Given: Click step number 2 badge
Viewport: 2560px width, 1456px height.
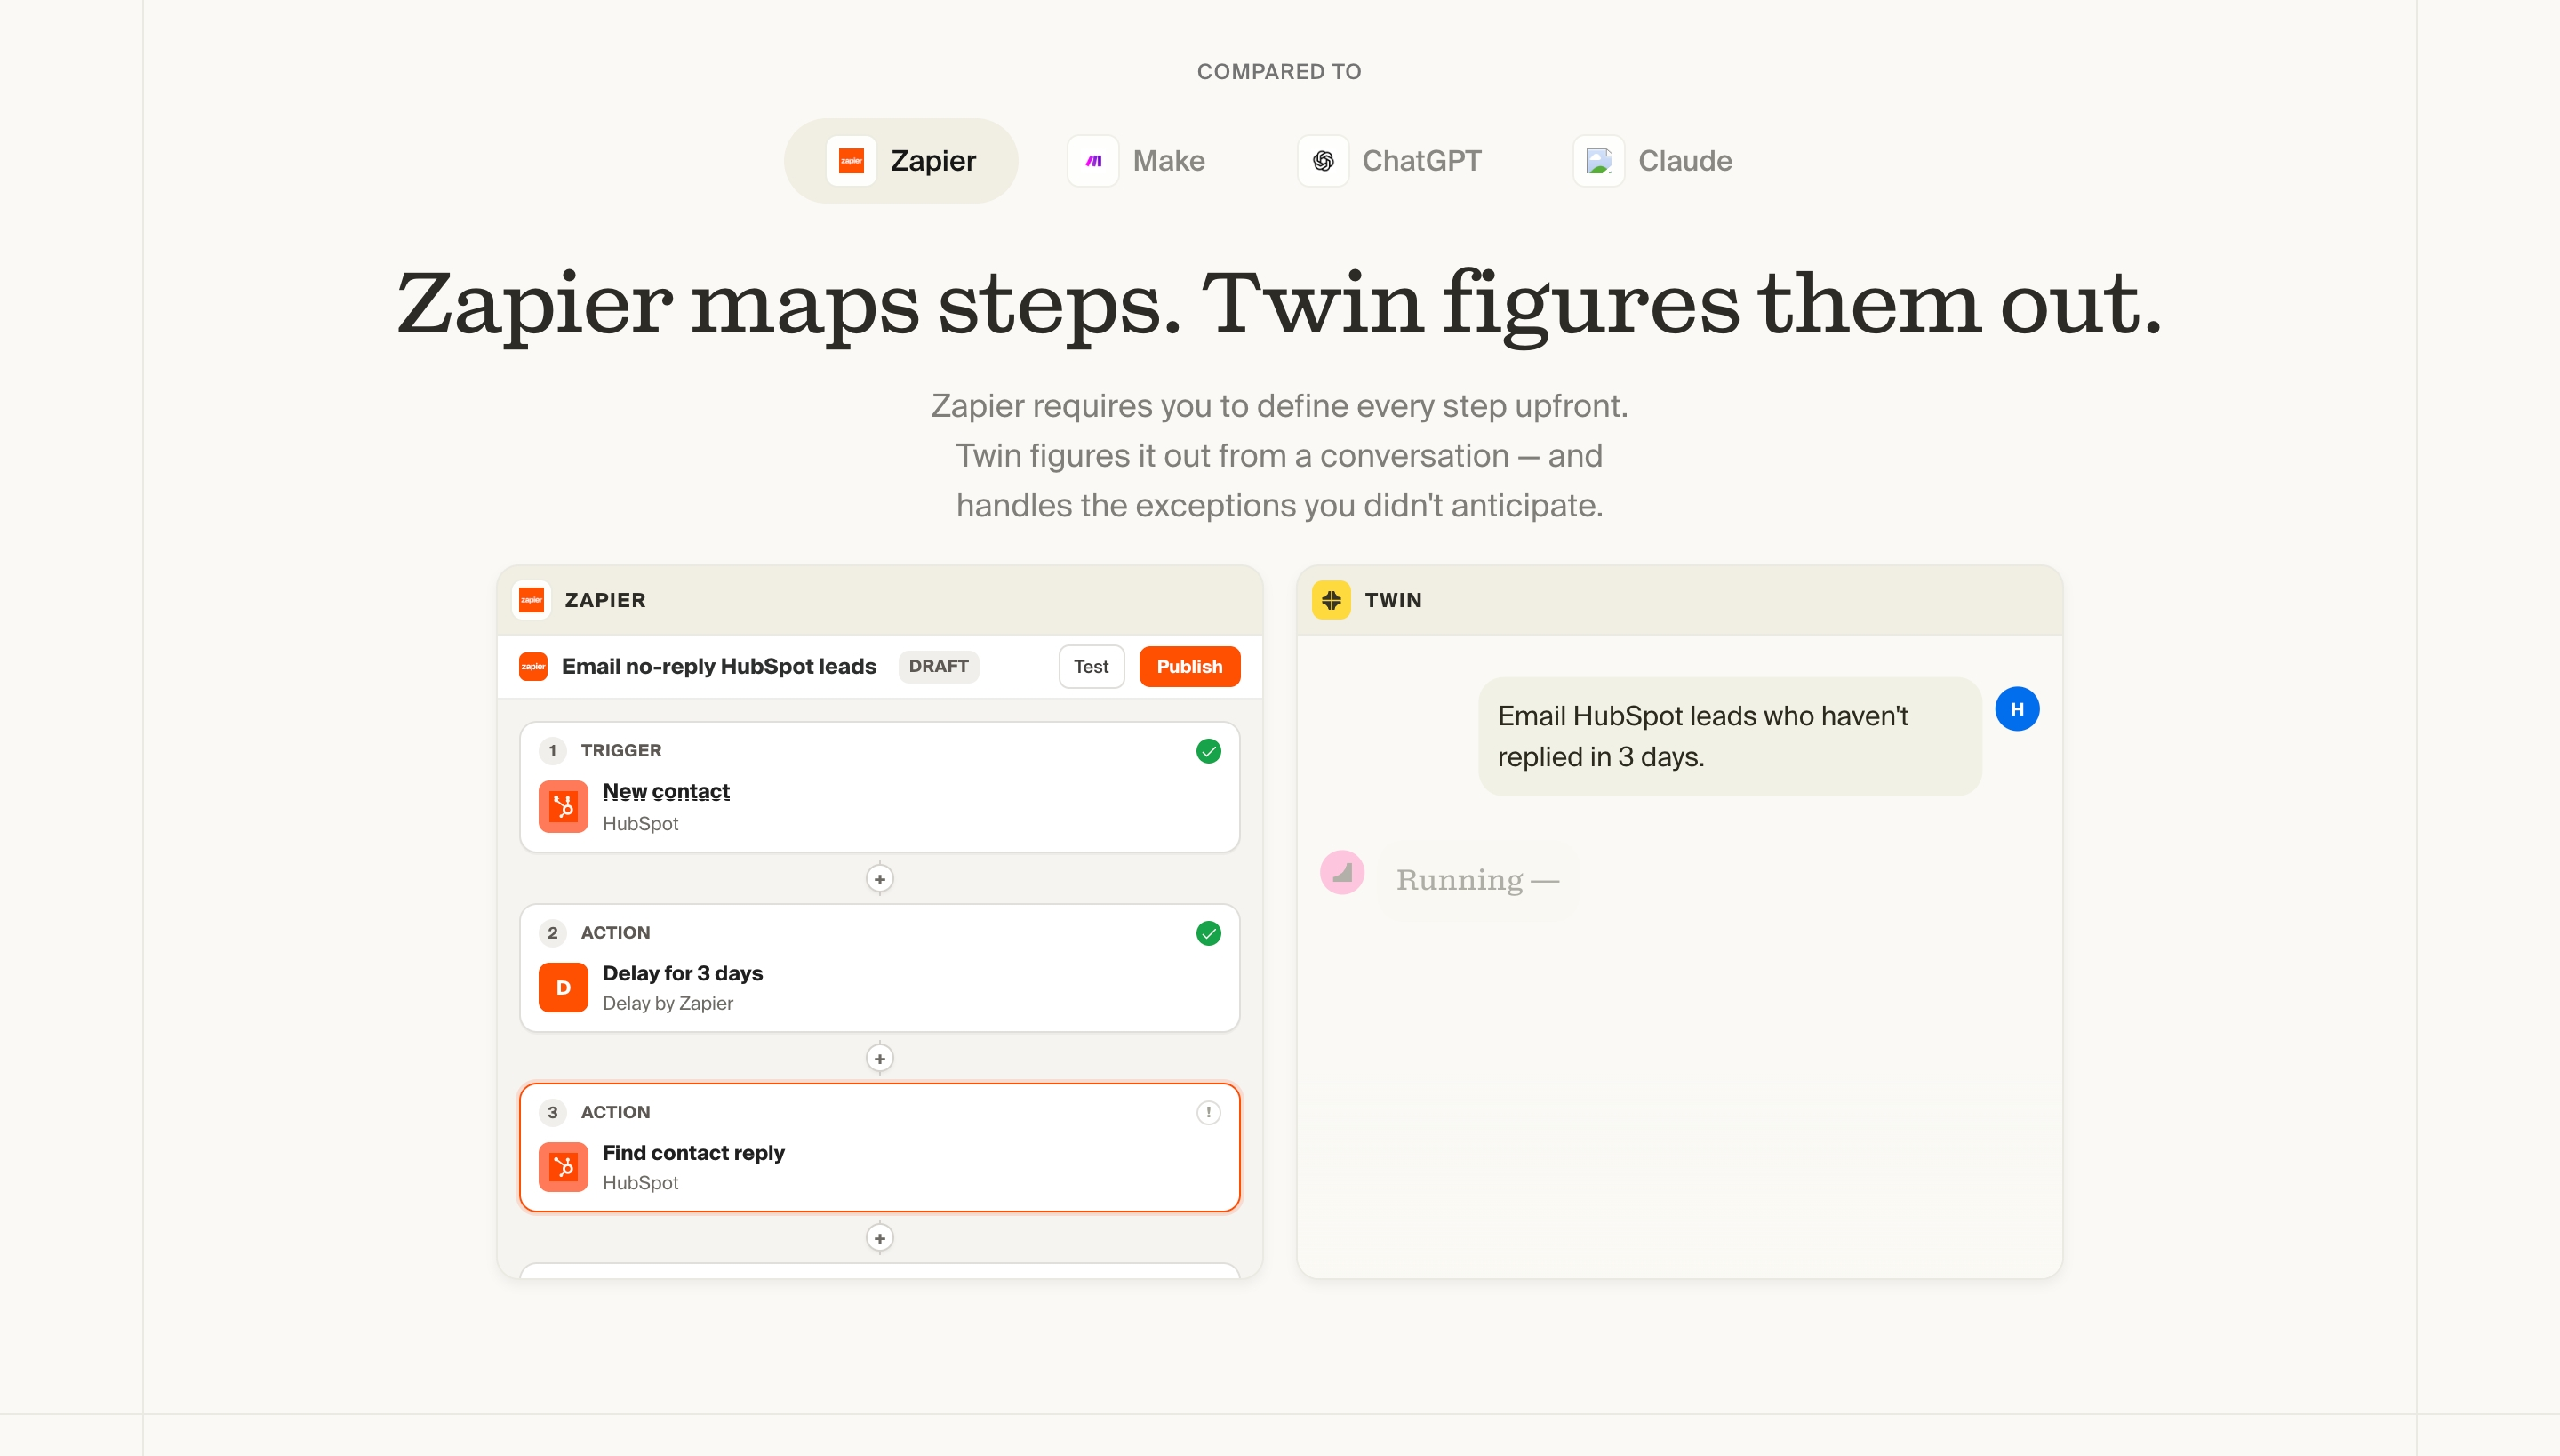Looking at the screenshot, I should 552,932.
